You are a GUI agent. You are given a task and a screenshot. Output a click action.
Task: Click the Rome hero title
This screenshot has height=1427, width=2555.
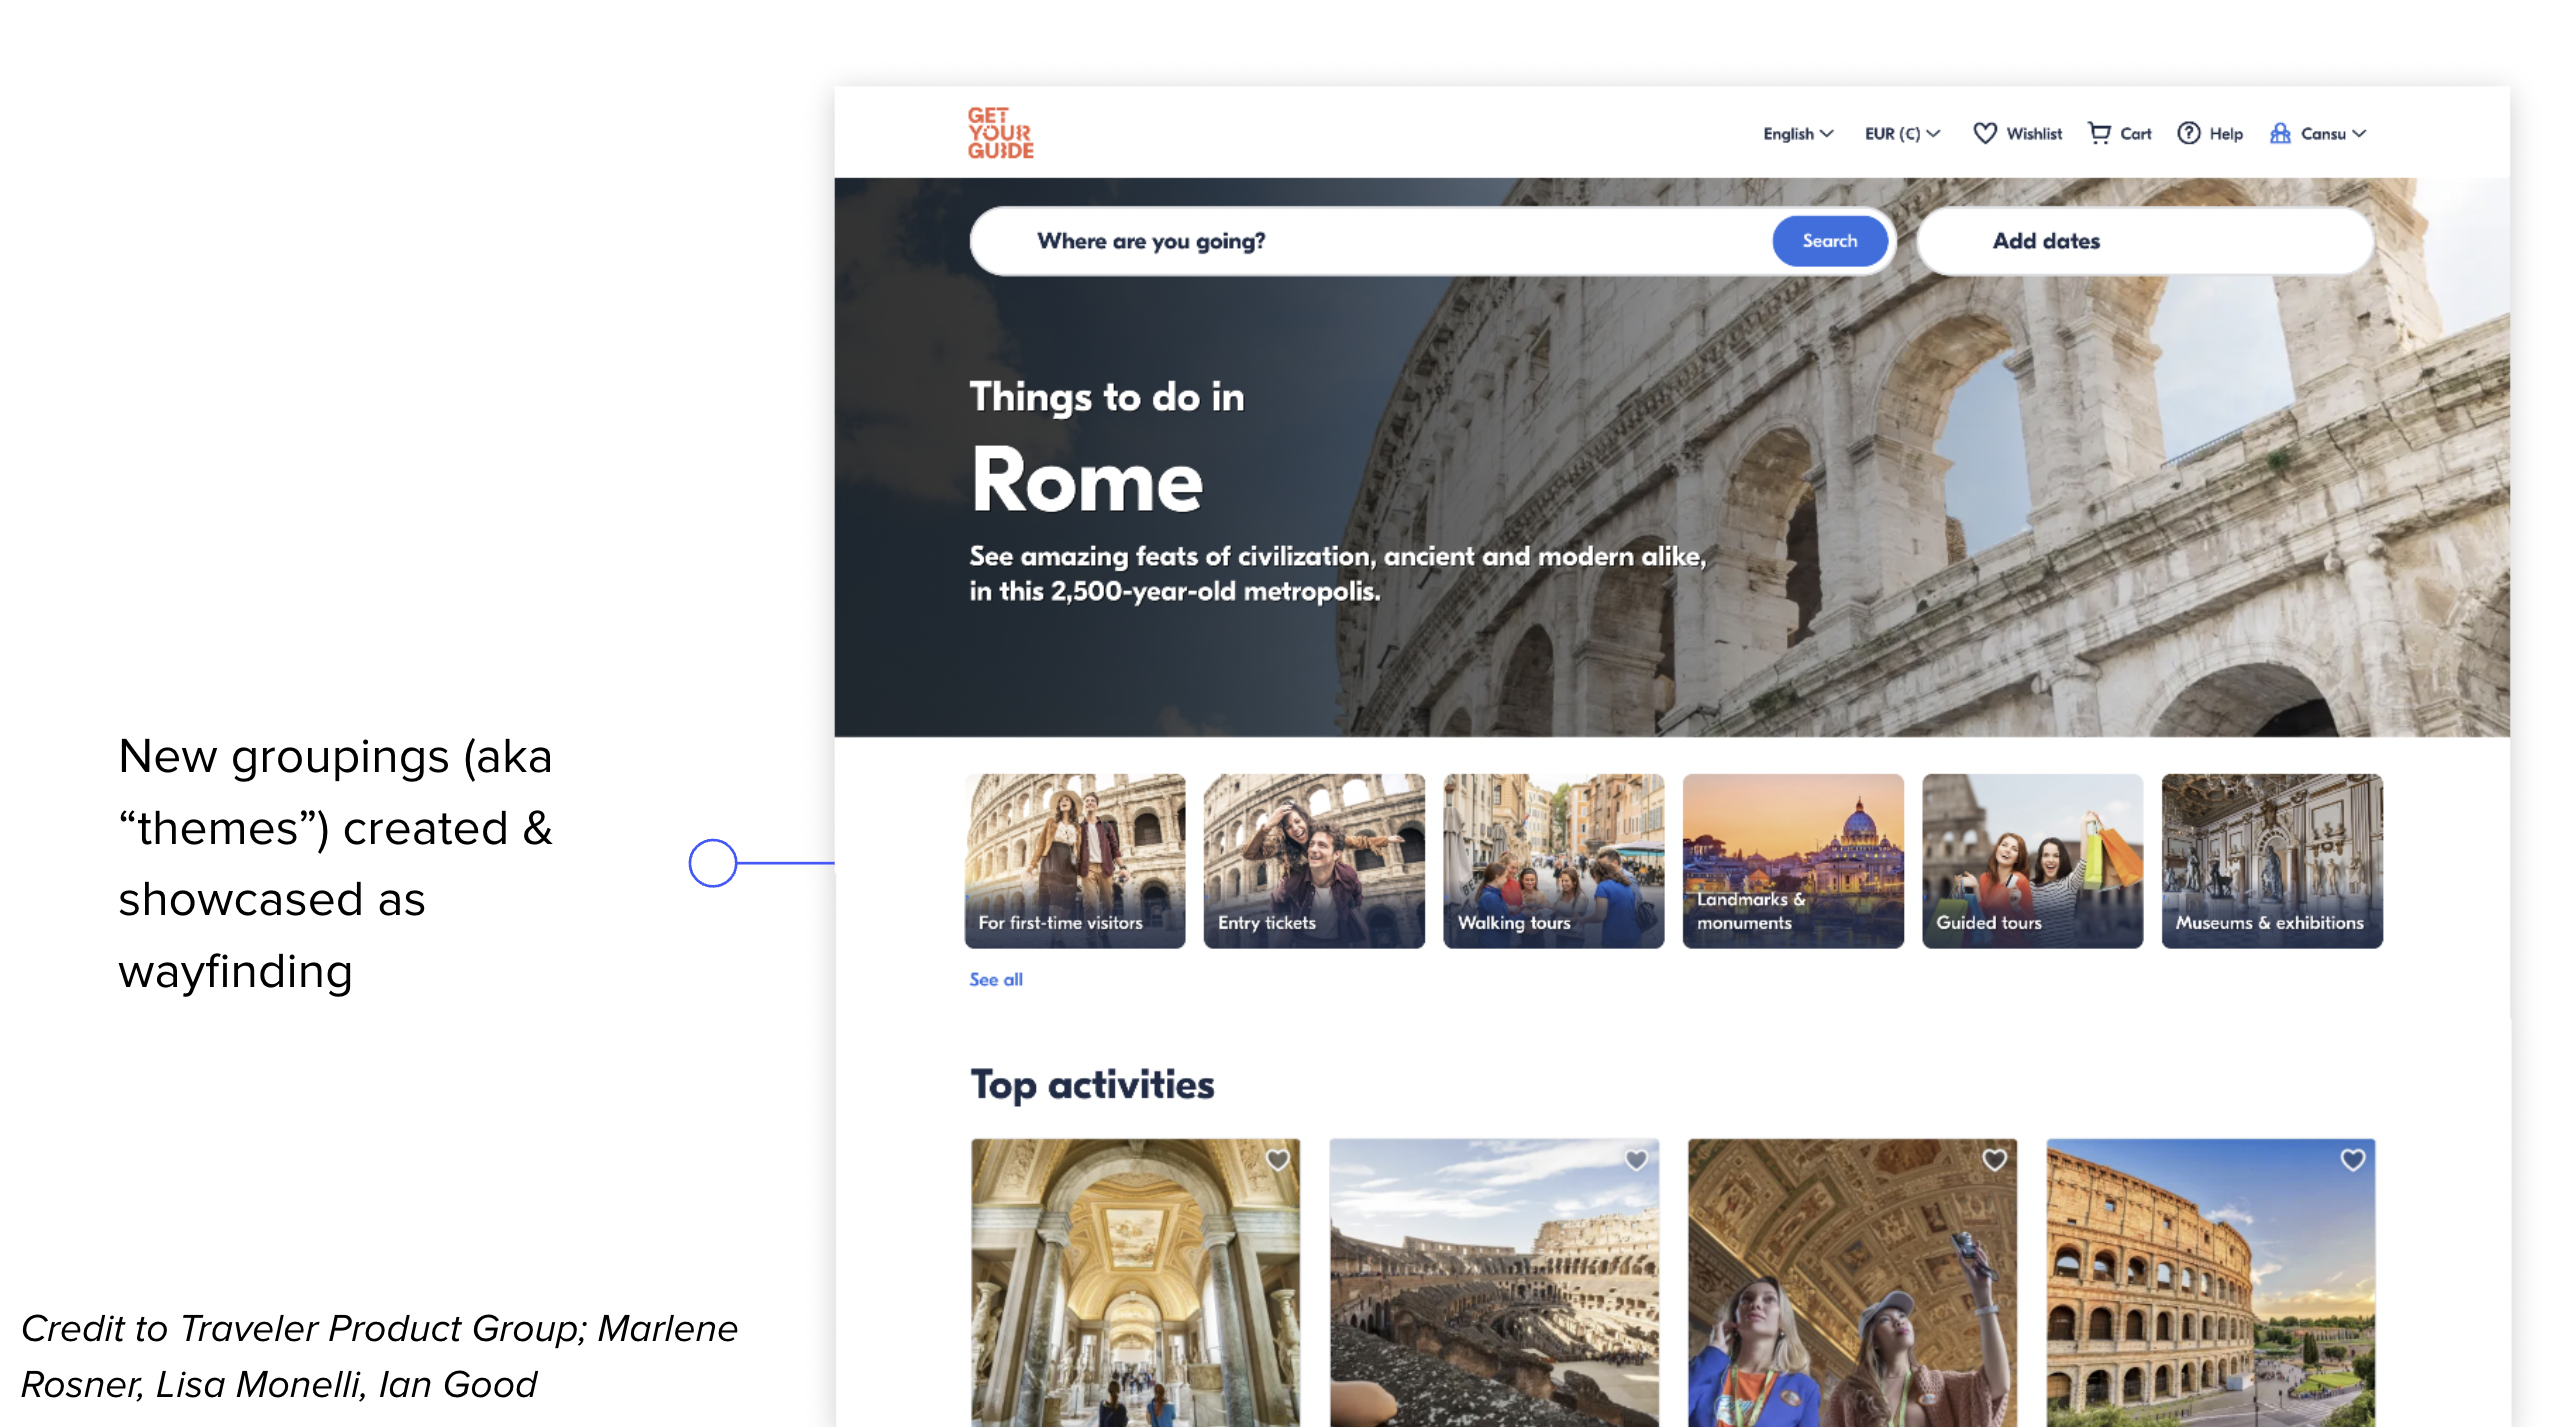[x=1087, y=481]
